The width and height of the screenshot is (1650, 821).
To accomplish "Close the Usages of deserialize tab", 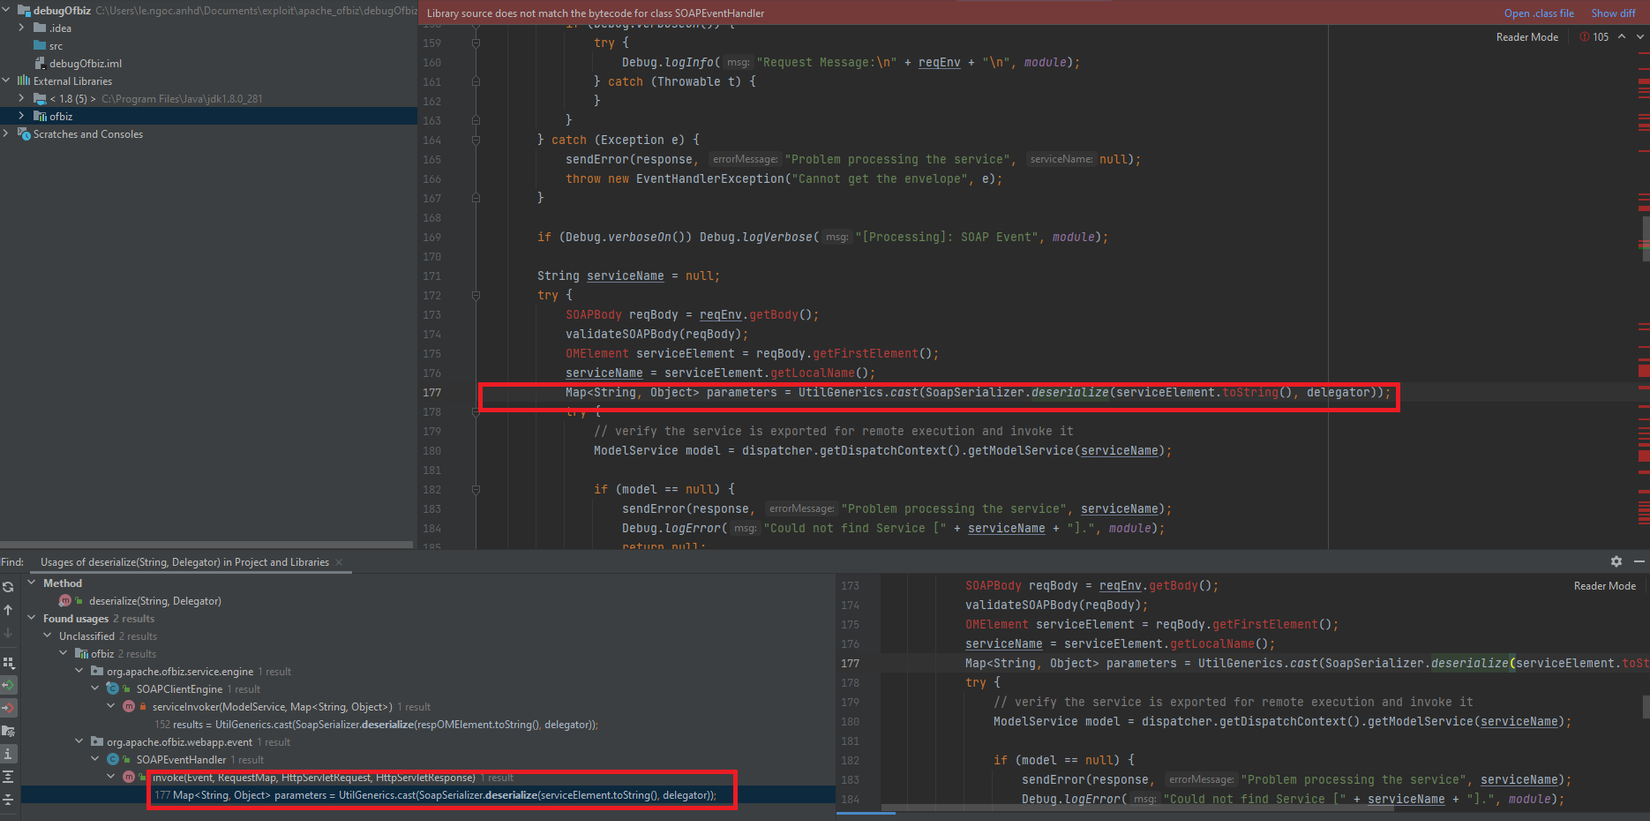I will coord(339,562).
